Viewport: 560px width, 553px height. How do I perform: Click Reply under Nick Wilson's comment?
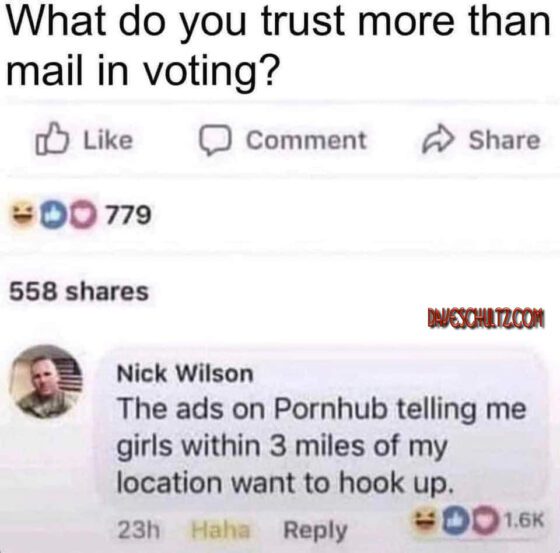pyautogui.click(x=315, y=531)
